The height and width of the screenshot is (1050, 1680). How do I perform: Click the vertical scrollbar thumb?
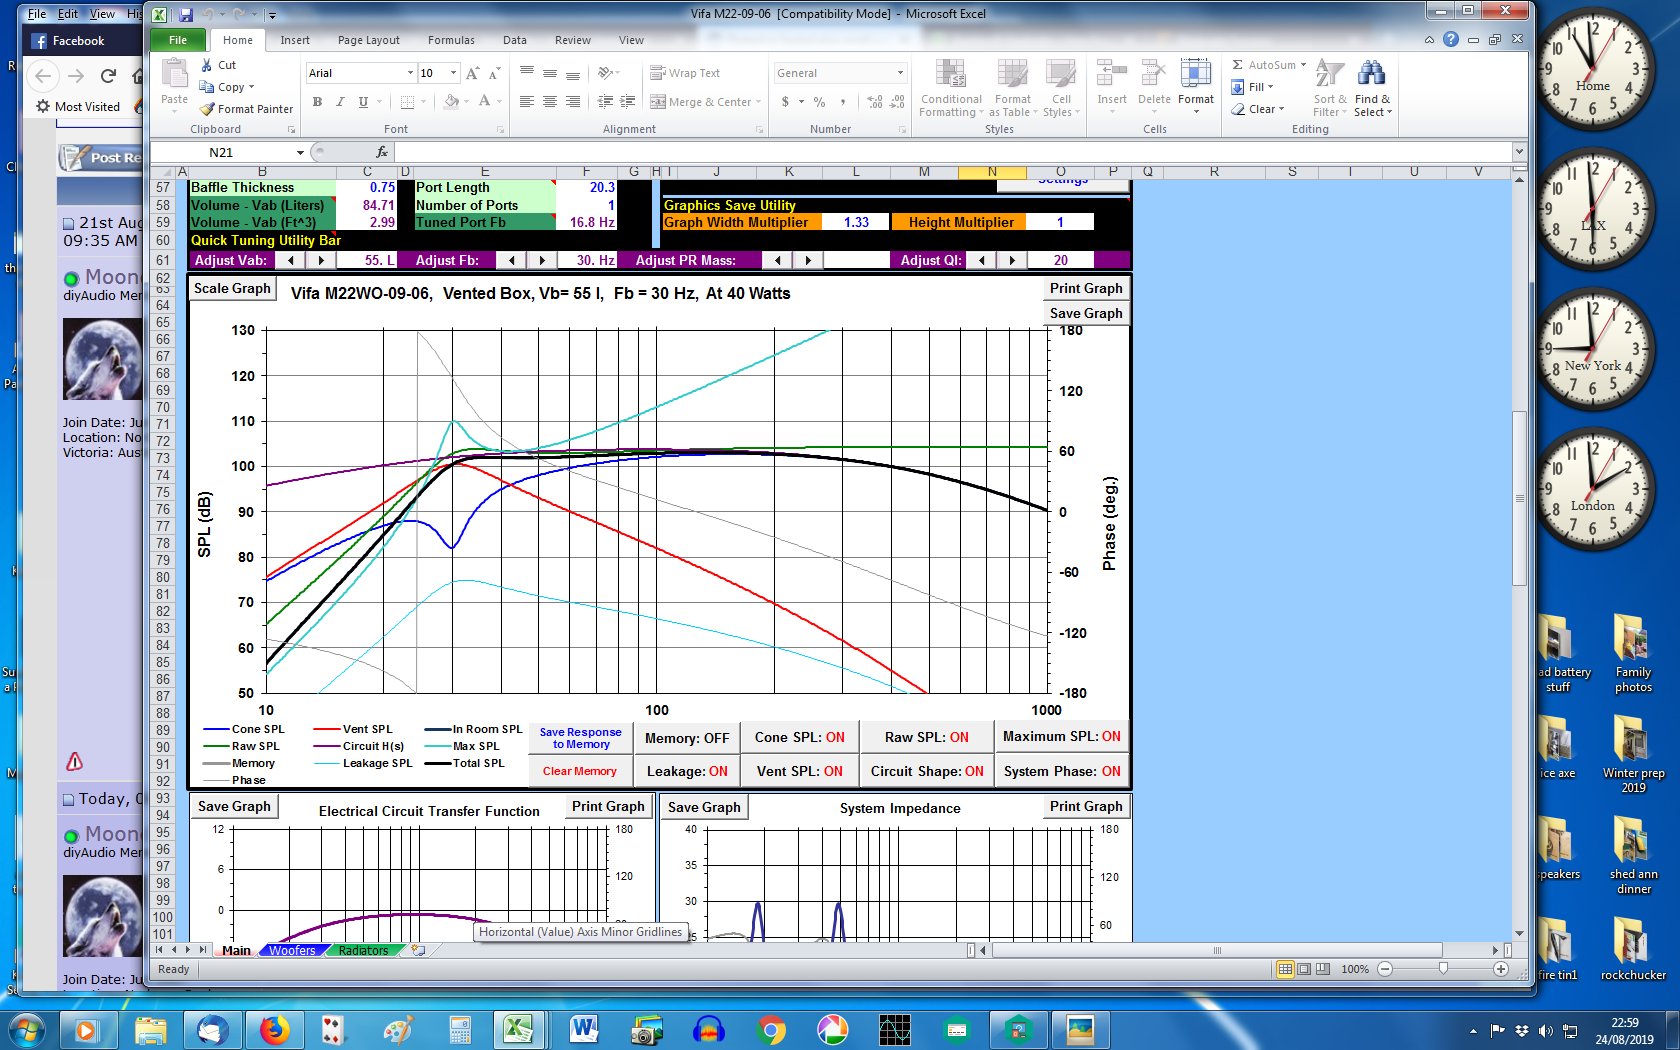(x=1519, y=497)
